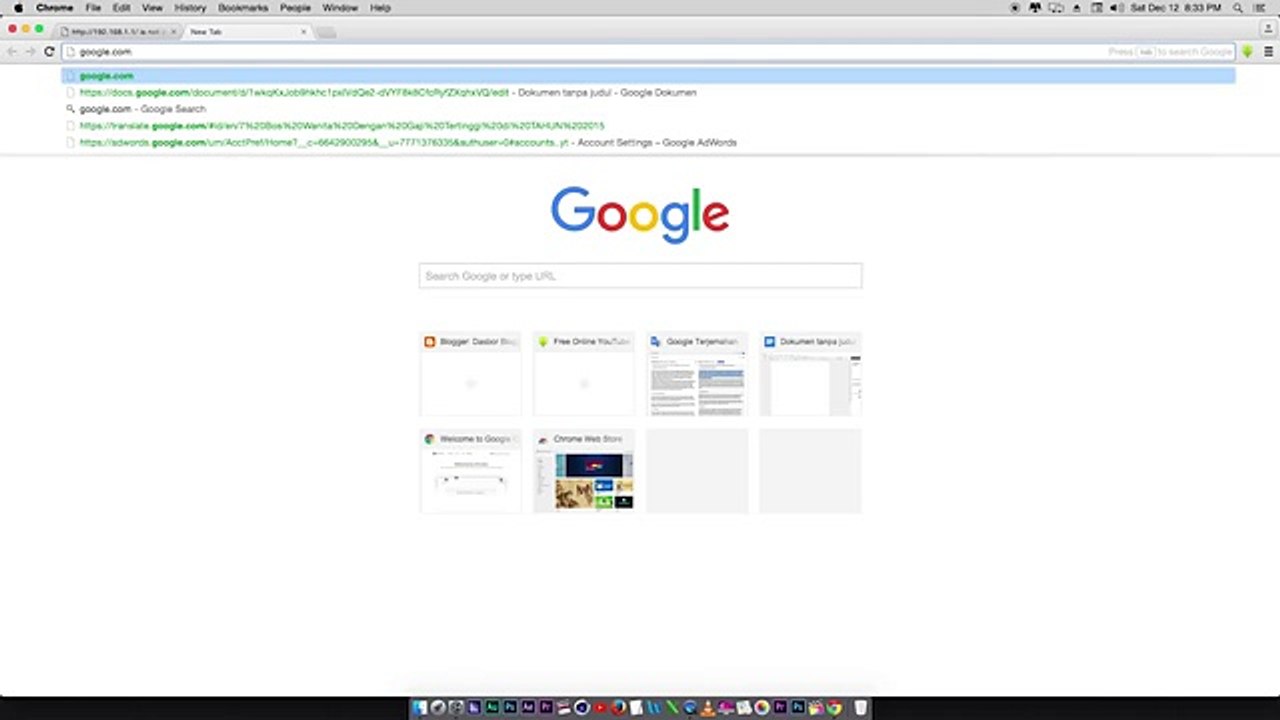The image size is (1280, 720).
Task: Close the New Tab tab
Action: (304, 32)
